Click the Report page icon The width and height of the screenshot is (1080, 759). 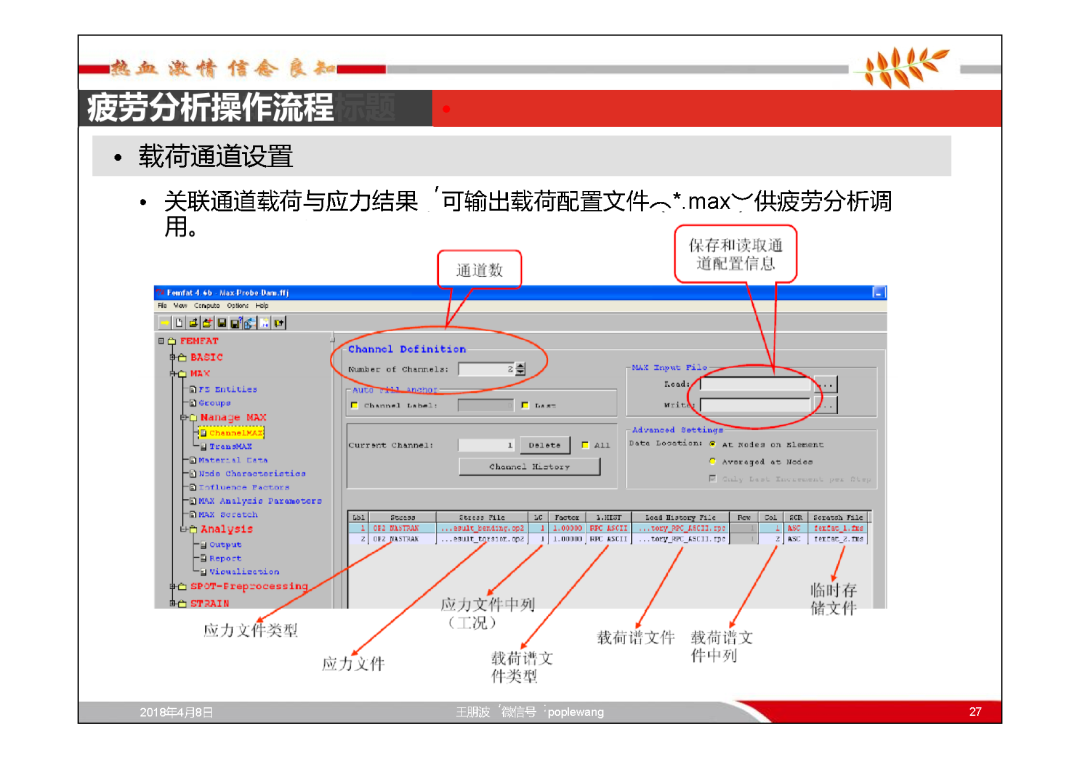tap(203, 559)
